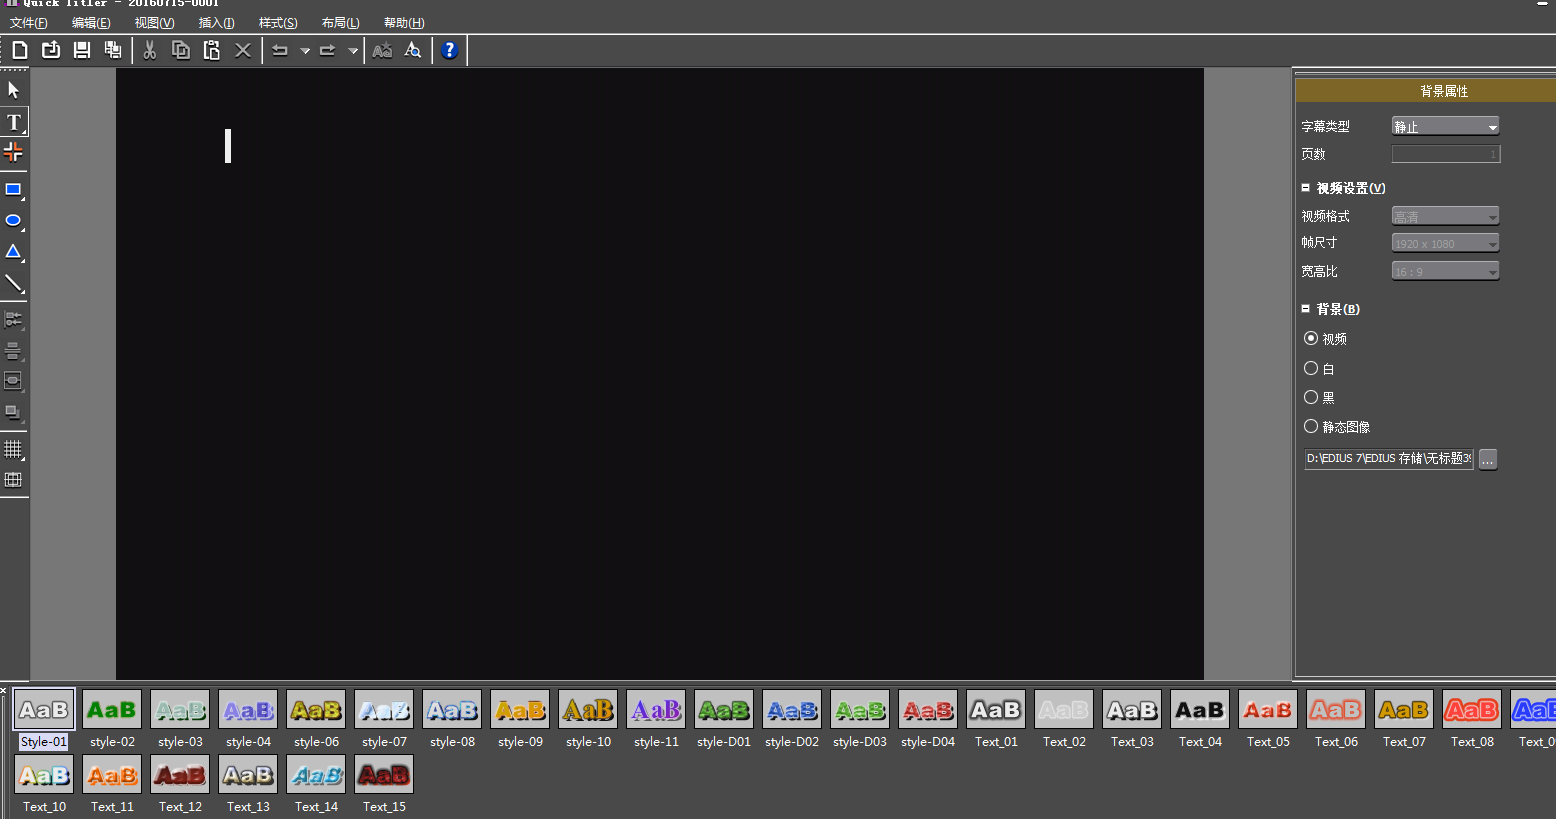This screenshot has width=1556, height=819.
Task: Select the ellipse shape tool
Action: pos(13,221)
